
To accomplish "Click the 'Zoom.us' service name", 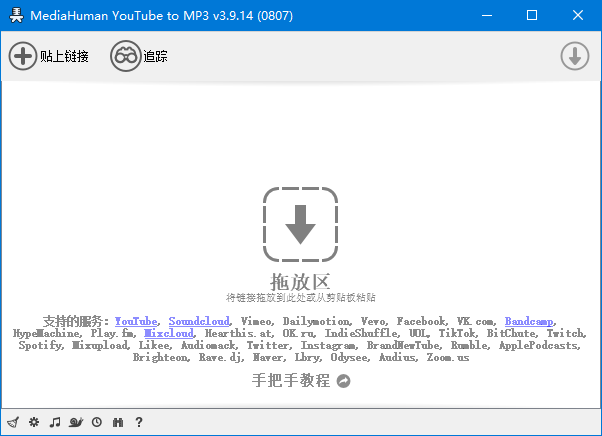I will tap(448, 357).
